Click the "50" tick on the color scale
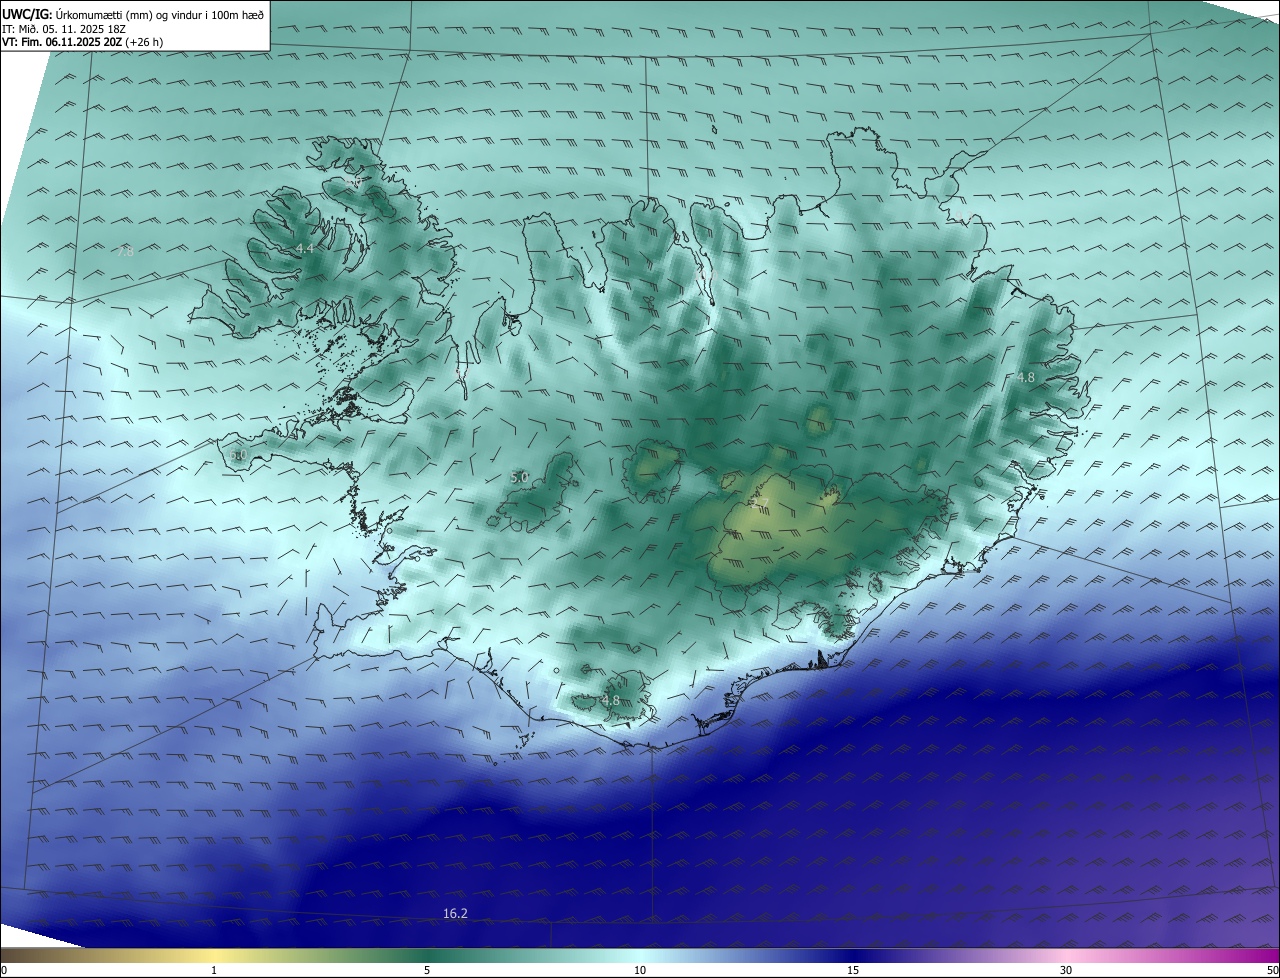1280x978 pixels. point(1272,970)
